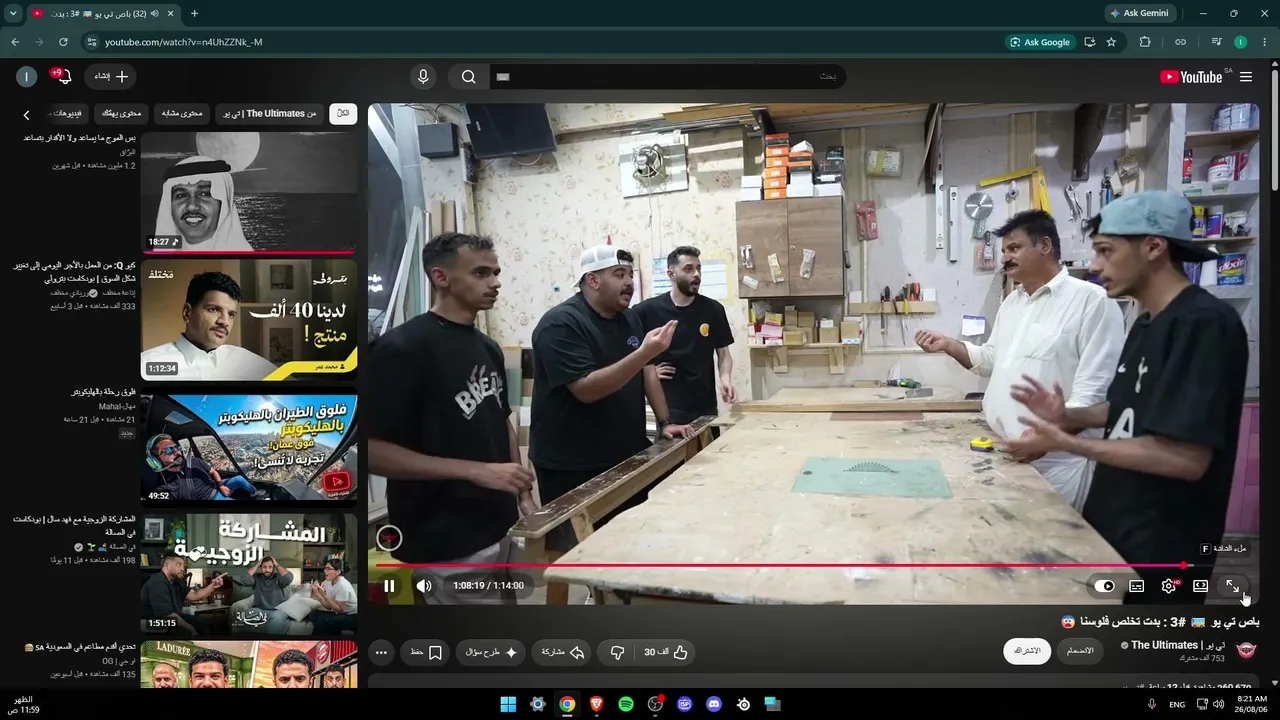Open the helicopter flight video thumbnail
Viewport: 1280px width, 720px height.
pos(249,447)
